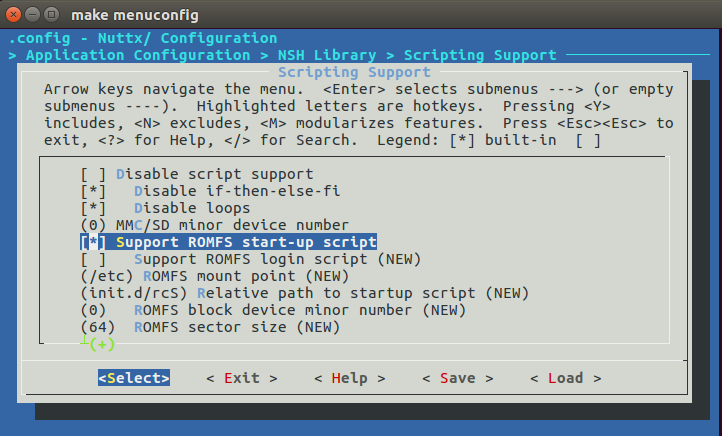
Task: Click the (+) more-items scroll indicator
Action: [101, 344]
